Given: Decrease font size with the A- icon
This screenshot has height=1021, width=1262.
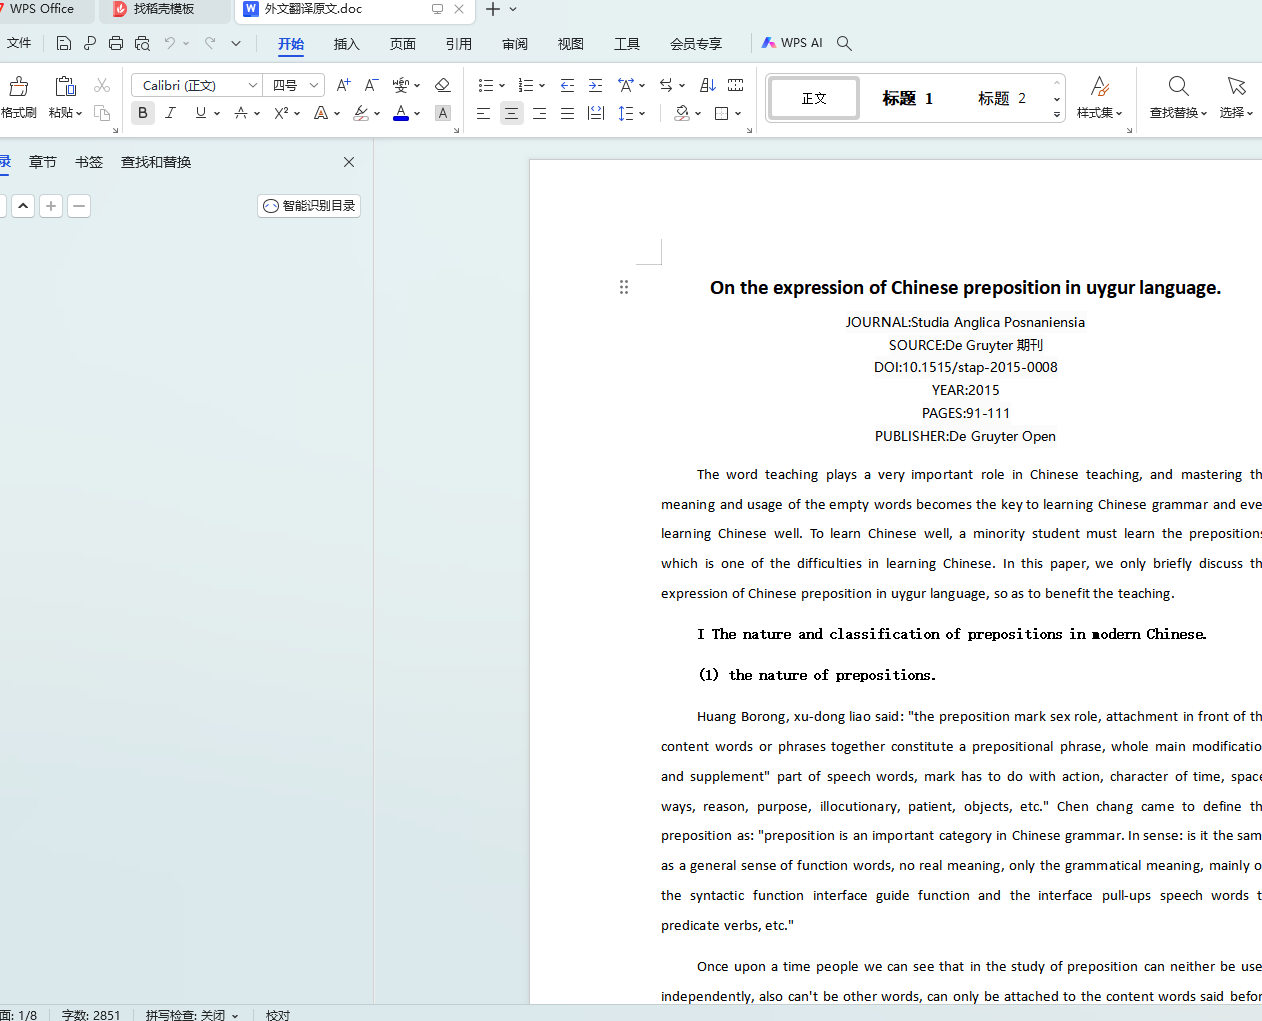Looking at the screenshot, I should (371, 85).
